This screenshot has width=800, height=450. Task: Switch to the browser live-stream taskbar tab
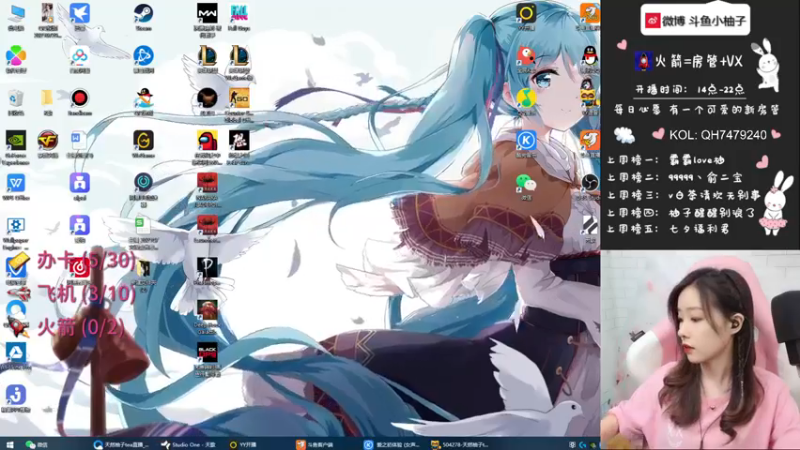(121, 445)
